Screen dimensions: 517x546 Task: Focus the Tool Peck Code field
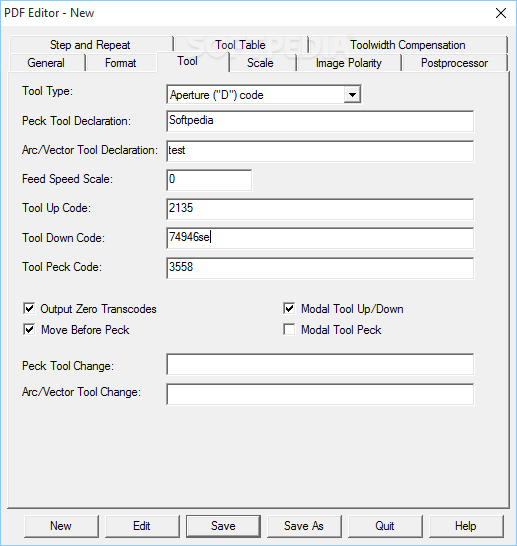point(320,268)
